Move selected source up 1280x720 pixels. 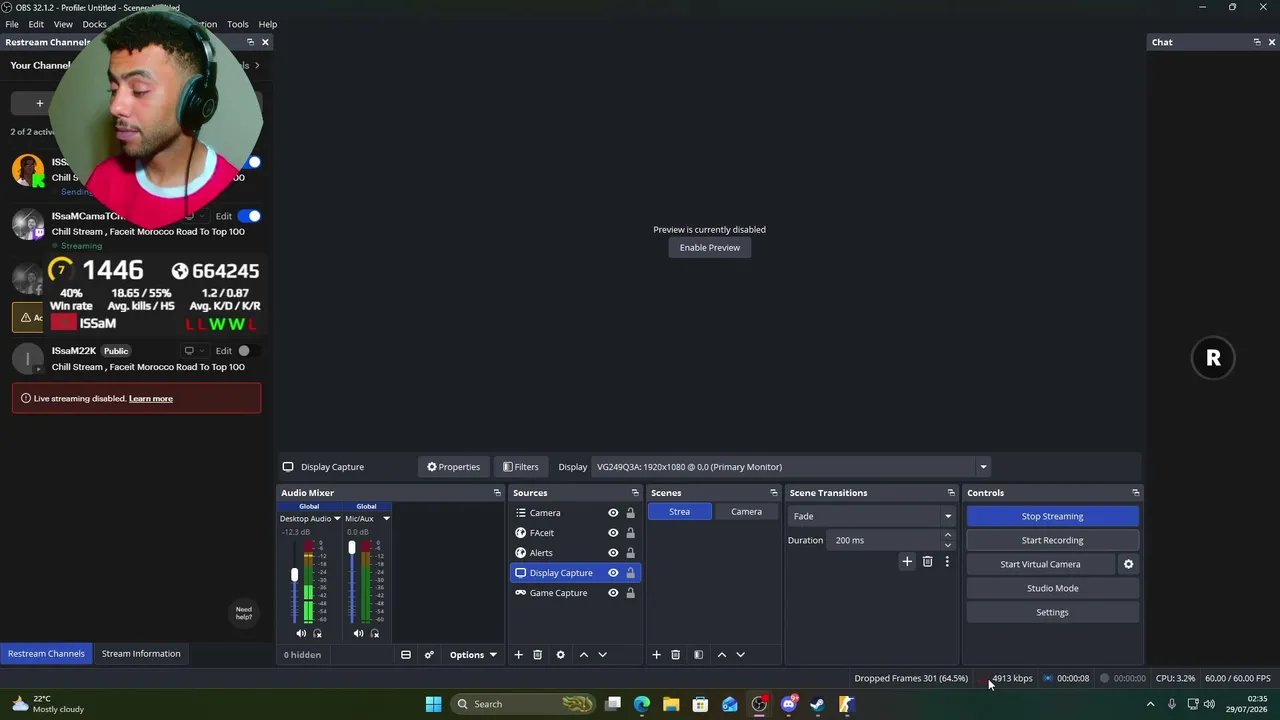click(x=584, y=655)
